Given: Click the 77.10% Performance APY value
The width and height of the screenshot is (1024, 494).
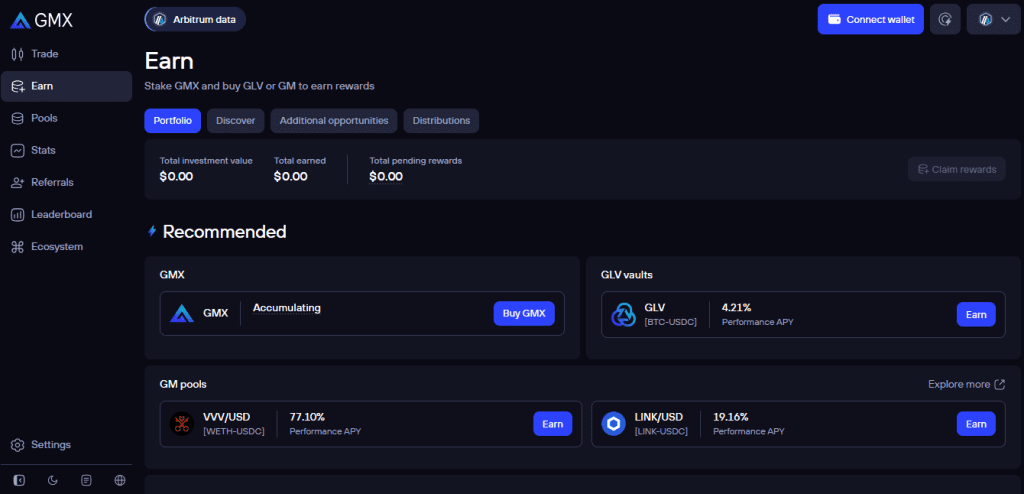Looking at the screenshot, I should (x=307, y=417).
